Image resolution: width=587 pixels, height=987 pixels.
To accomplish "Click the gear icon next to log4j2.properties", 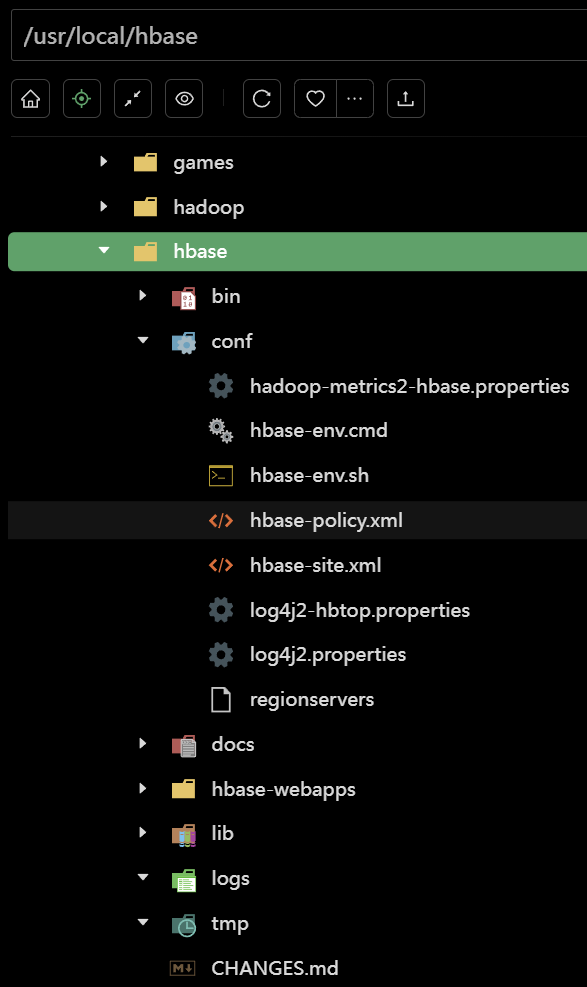I will 222,654.
